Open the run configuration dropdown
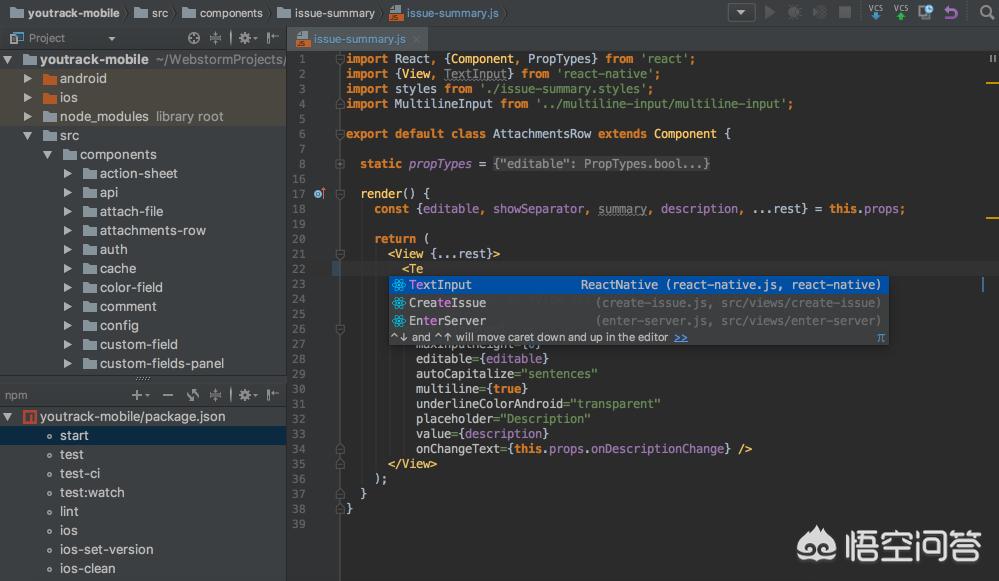 741,12
